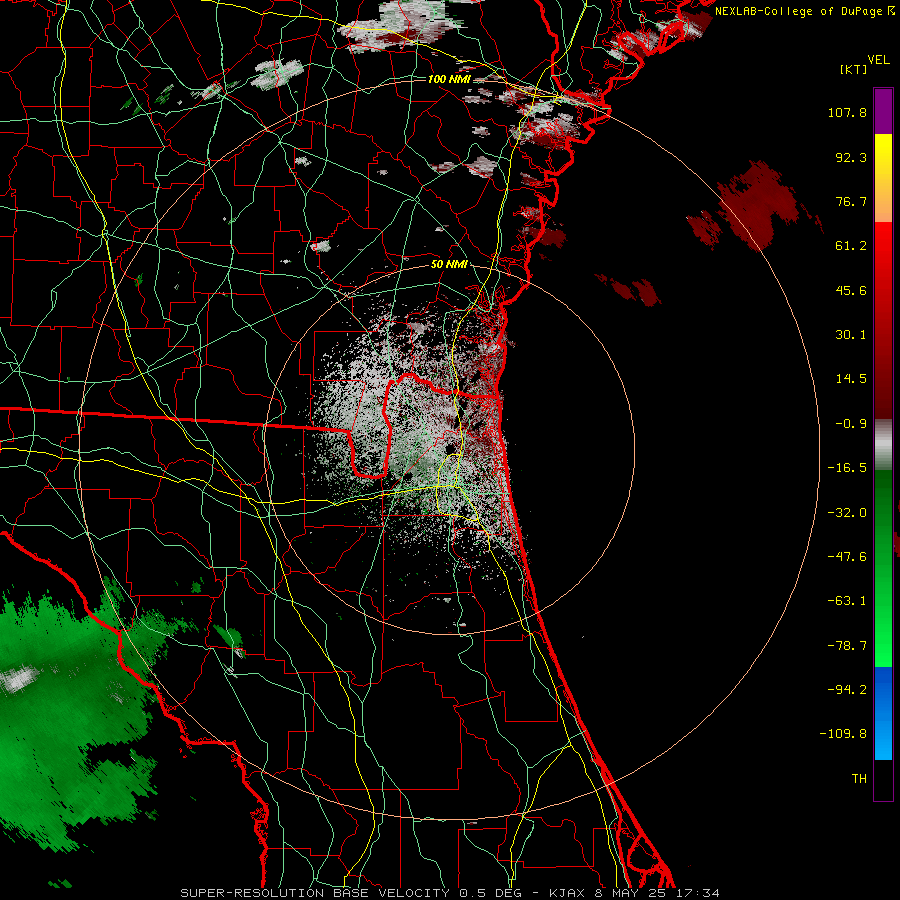Viewport: 900px width, 900px height.
Task: Click the 'KJAX 8 MAY 25 17:34' timestamp
Action: pos(634,893)
